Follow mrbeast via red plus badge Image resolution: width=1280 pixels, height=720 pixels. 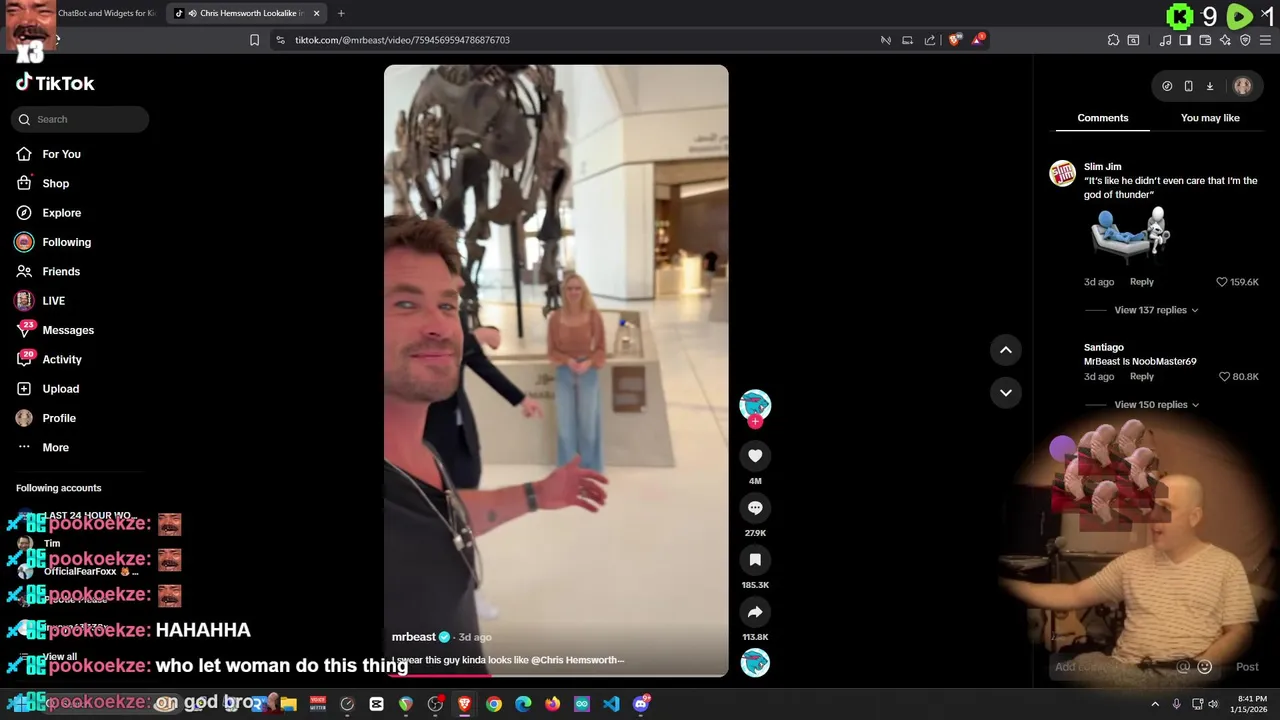(755, 422)
